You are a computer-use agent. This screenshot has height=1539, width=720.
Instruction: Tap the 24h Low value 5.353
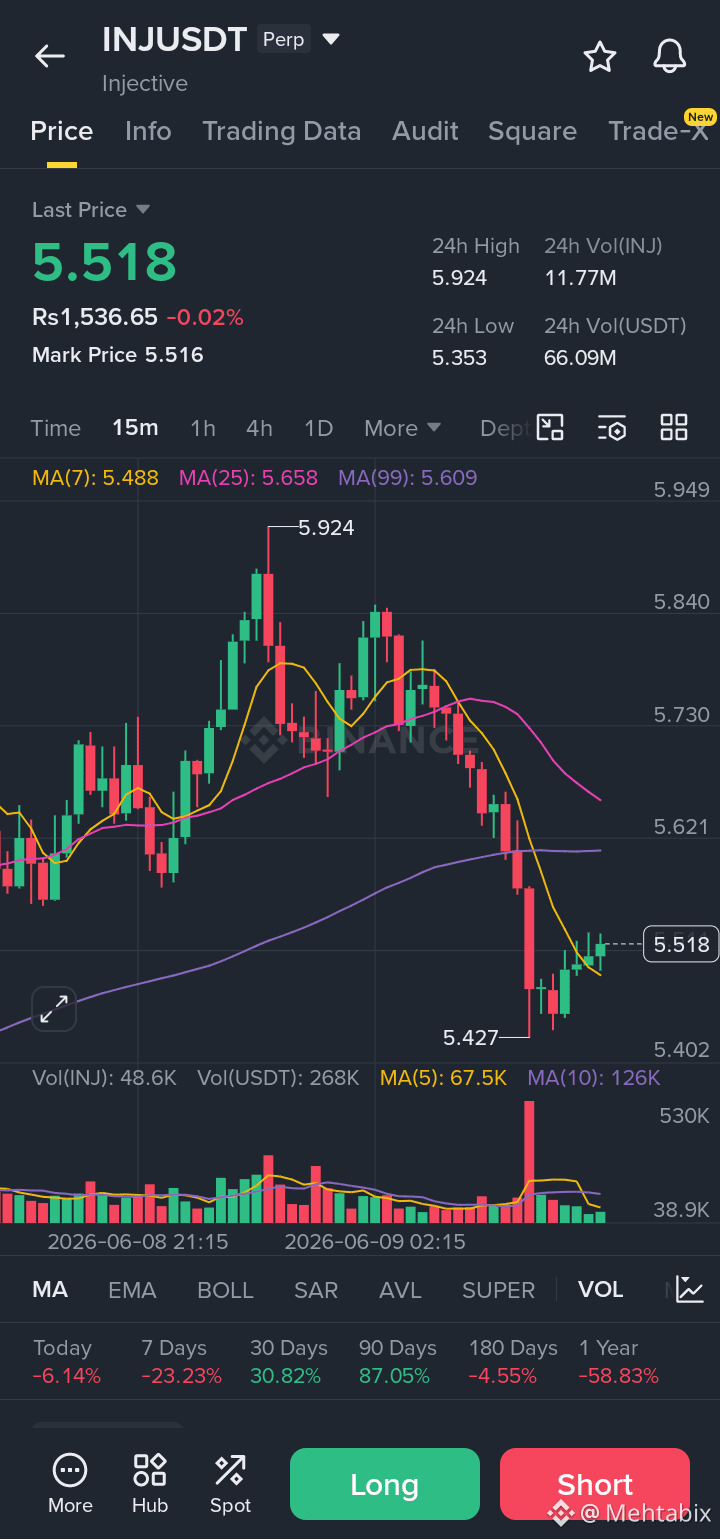[460, 358]
